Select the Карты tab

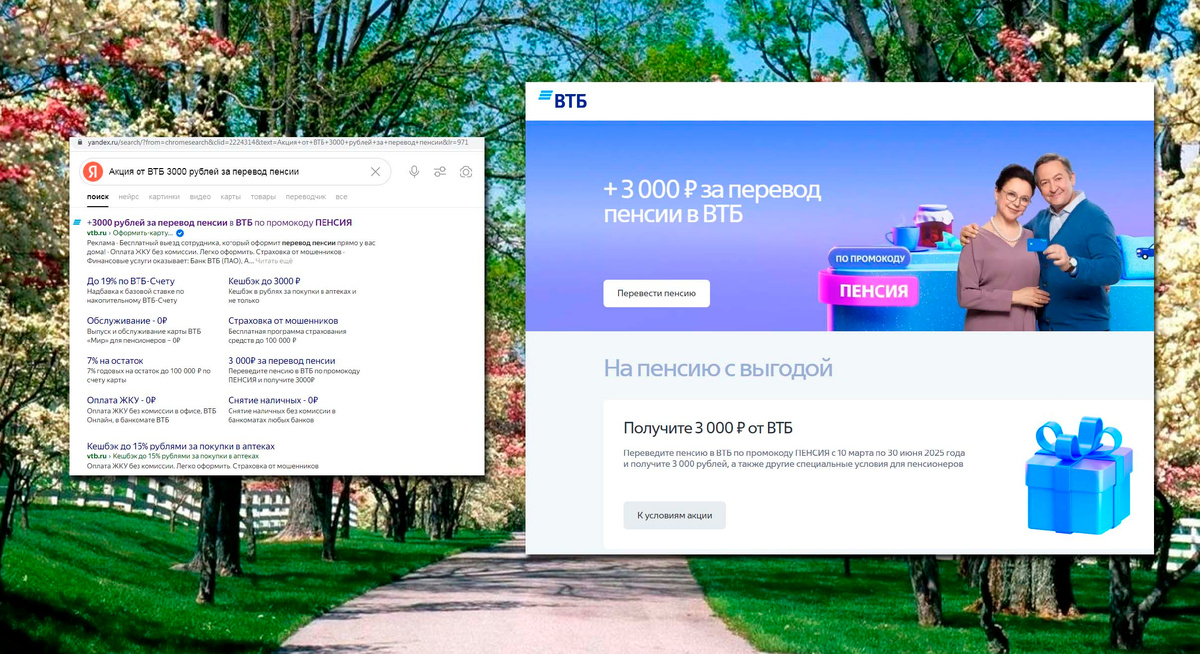click(x=230, y=197)
